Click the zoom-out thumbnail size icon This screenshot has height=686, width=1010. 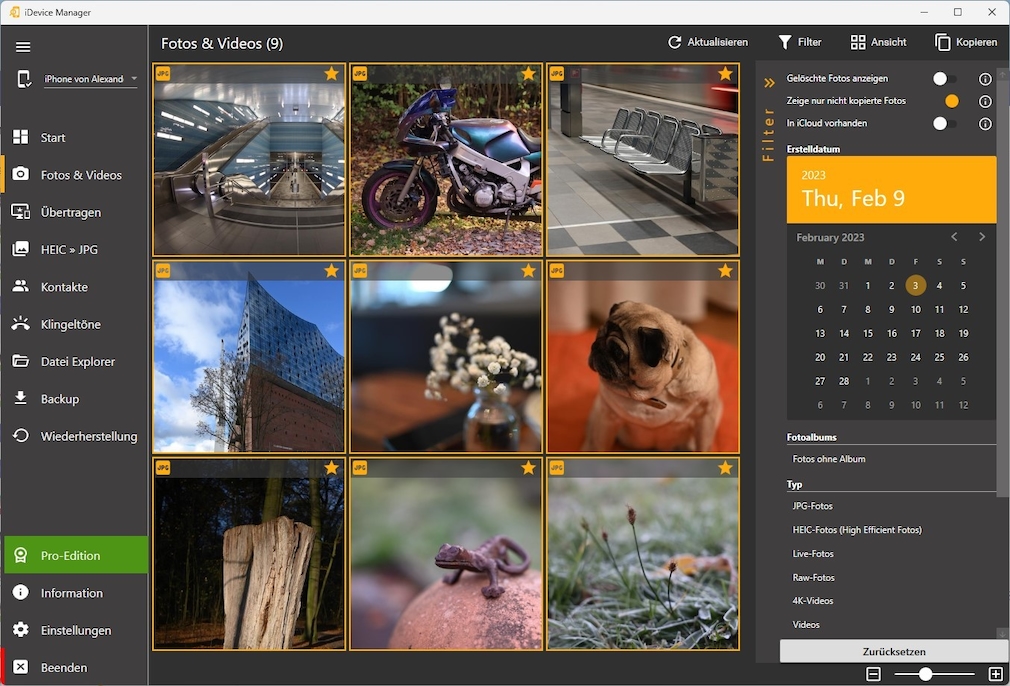click(873, 674)
